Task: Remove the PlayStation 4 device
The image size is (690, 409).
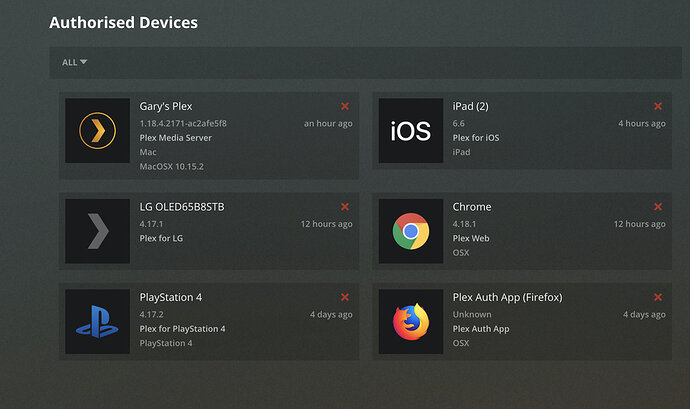Action: click(x=345, y=297)
